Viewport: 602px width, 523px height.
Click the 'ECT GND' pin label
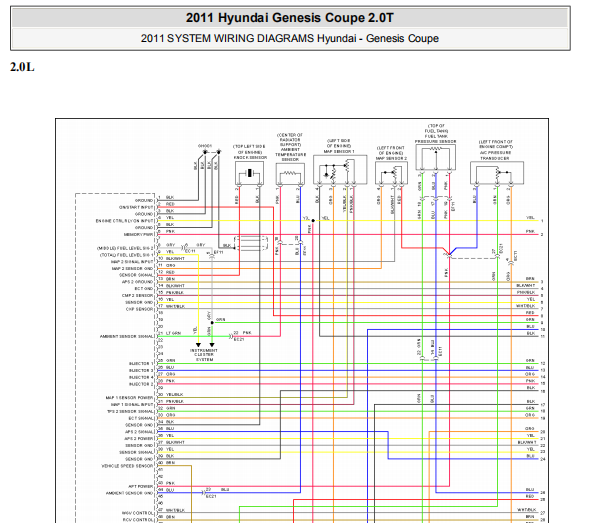pos(144,288)
